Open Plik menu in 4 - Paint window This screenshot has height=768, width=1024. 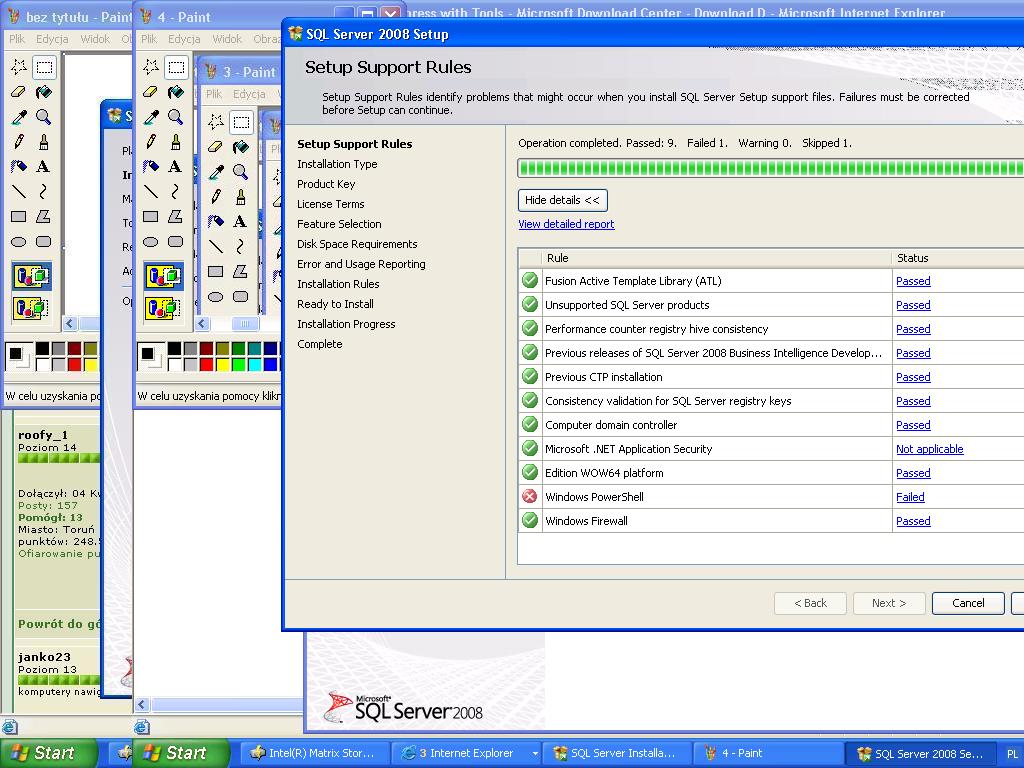point(149,39)
